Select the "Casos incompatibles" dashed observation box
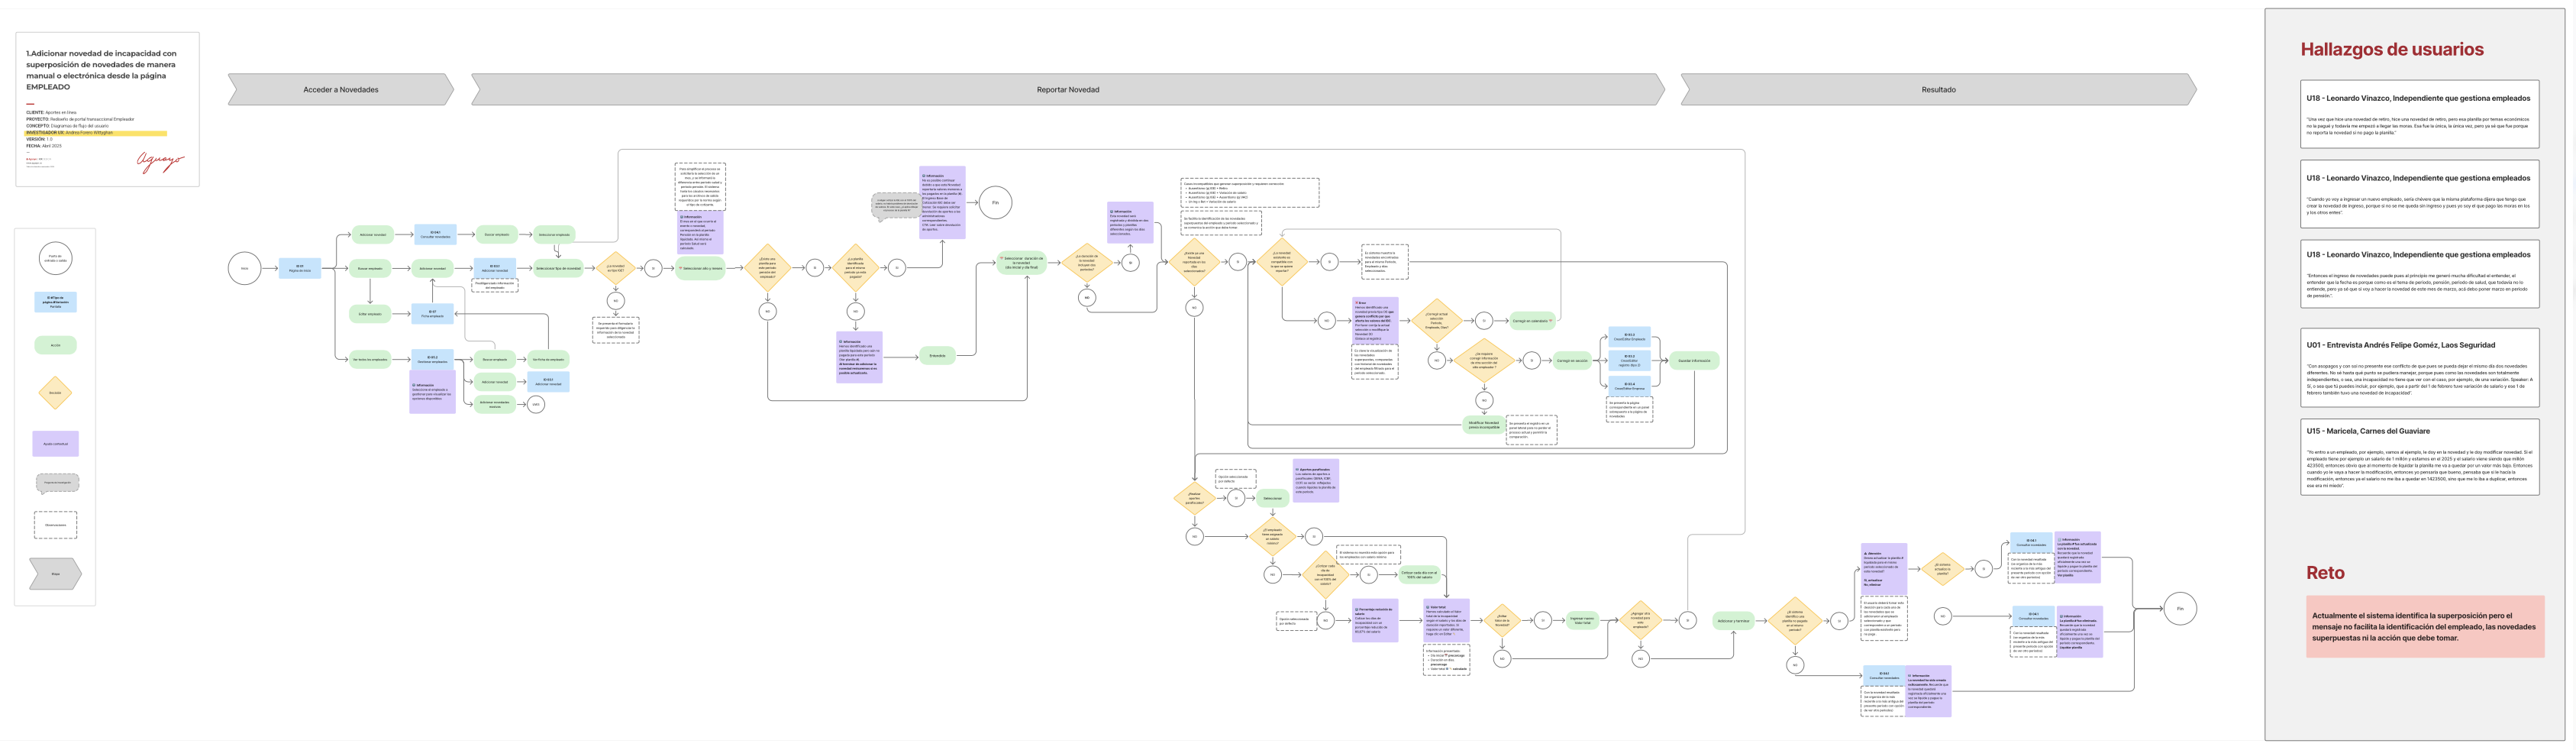The width and height of the screenshot is (2576, 750). tap(1250, 192)
